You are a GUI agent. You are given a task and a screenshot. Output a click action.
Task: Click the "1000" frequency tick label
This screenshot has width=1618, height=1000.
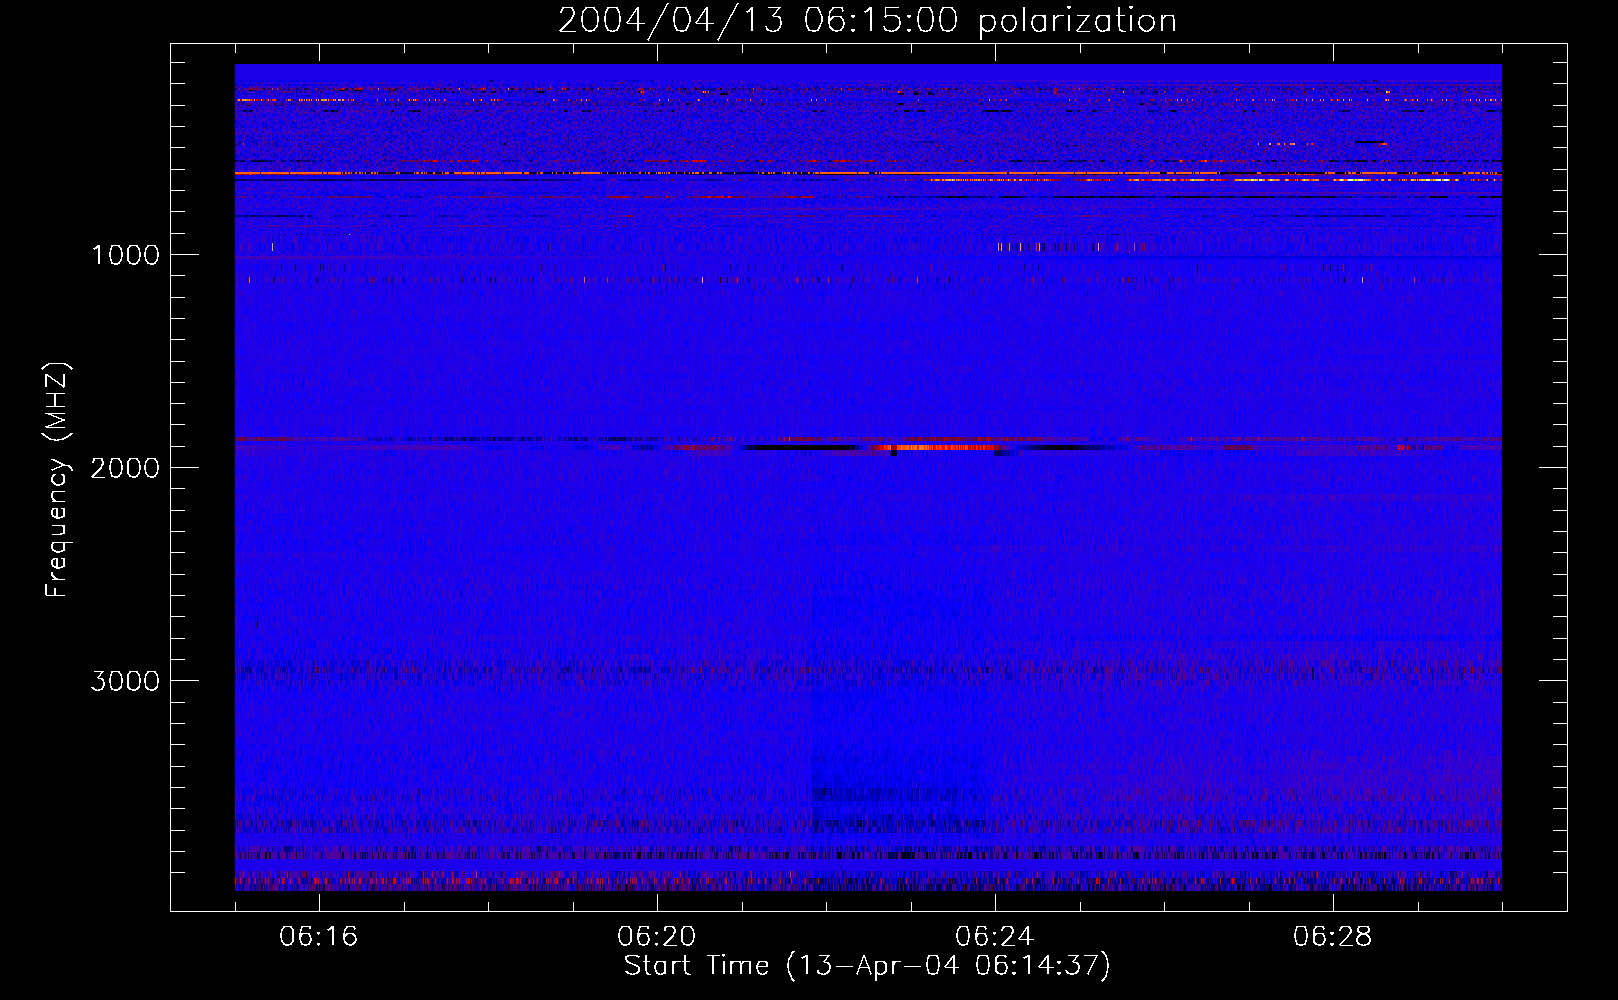click(x=125, y=255)
